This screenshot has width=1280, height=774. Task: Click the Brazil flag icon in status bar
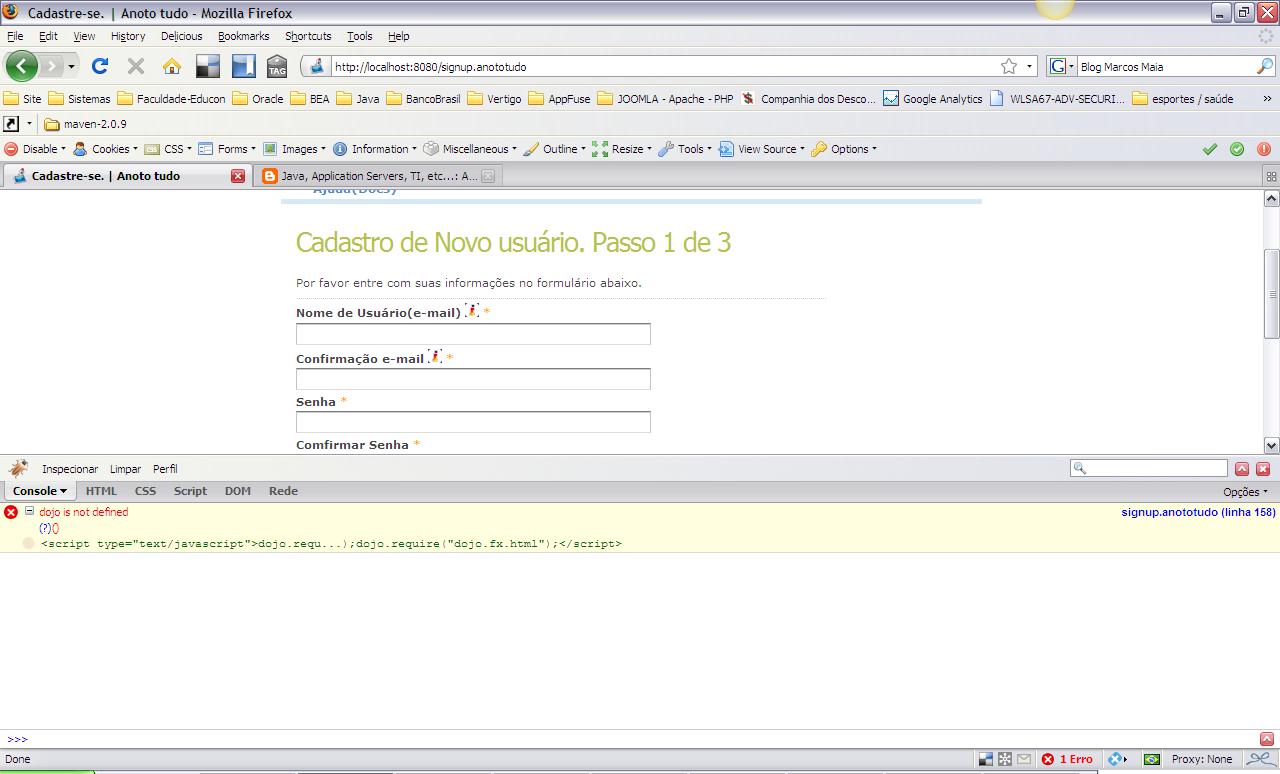click(x=1151, y=759)
